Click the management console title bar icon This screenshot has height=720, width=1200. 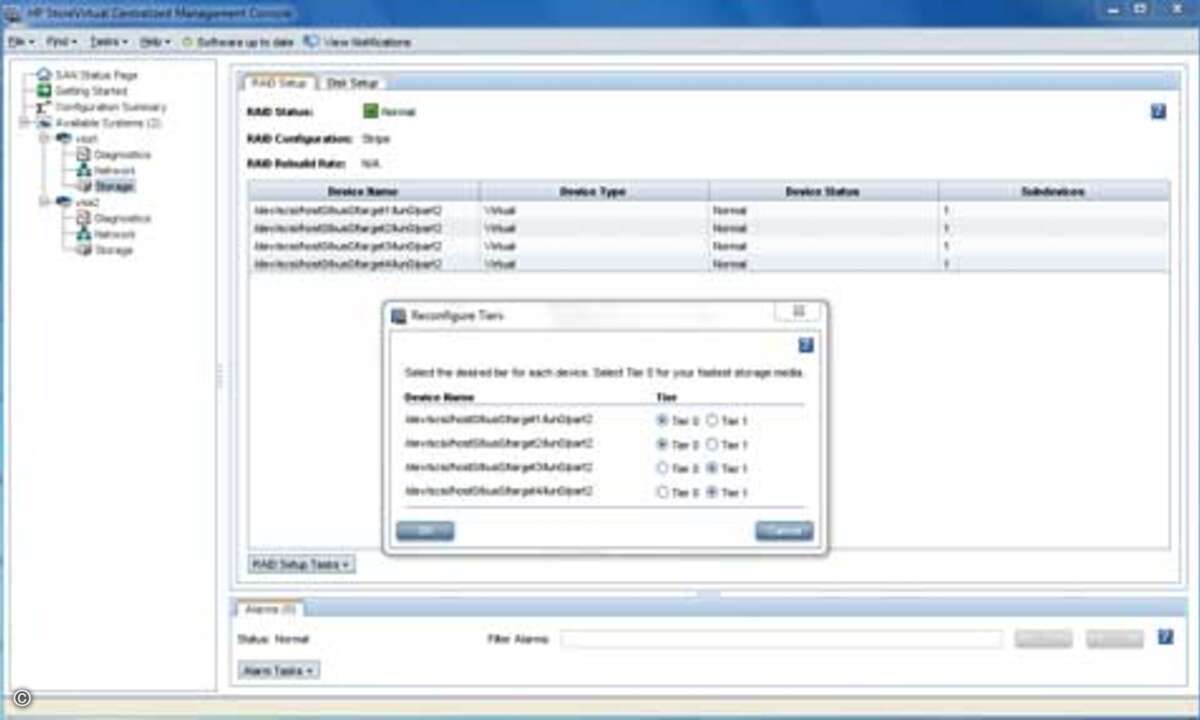pos(14,13)
